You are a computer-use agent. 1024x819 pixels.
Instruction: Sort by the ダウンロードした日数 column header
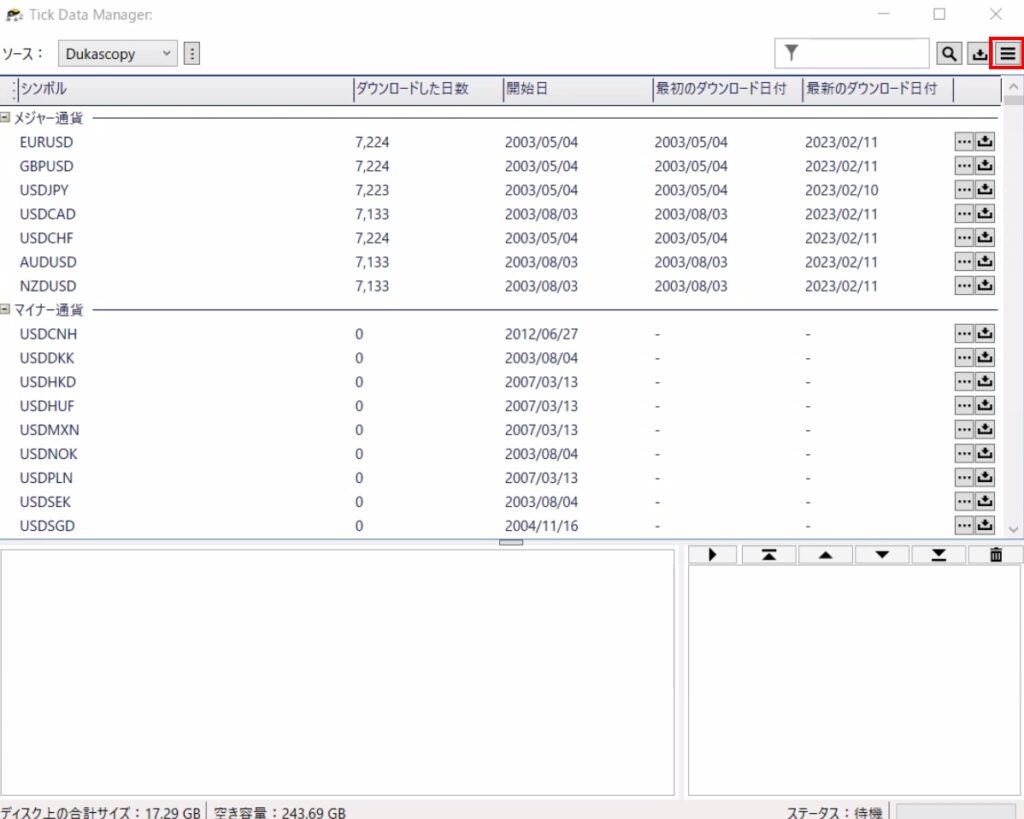coord(428,89)
